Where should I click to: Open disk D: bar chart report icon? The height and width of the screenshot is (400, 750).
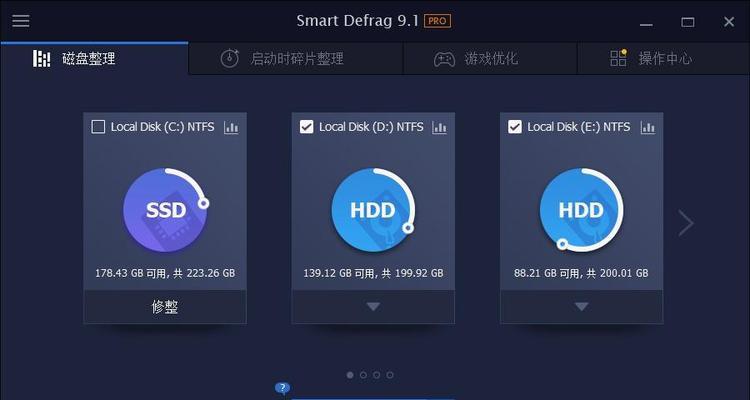click(x=439, y=127)
